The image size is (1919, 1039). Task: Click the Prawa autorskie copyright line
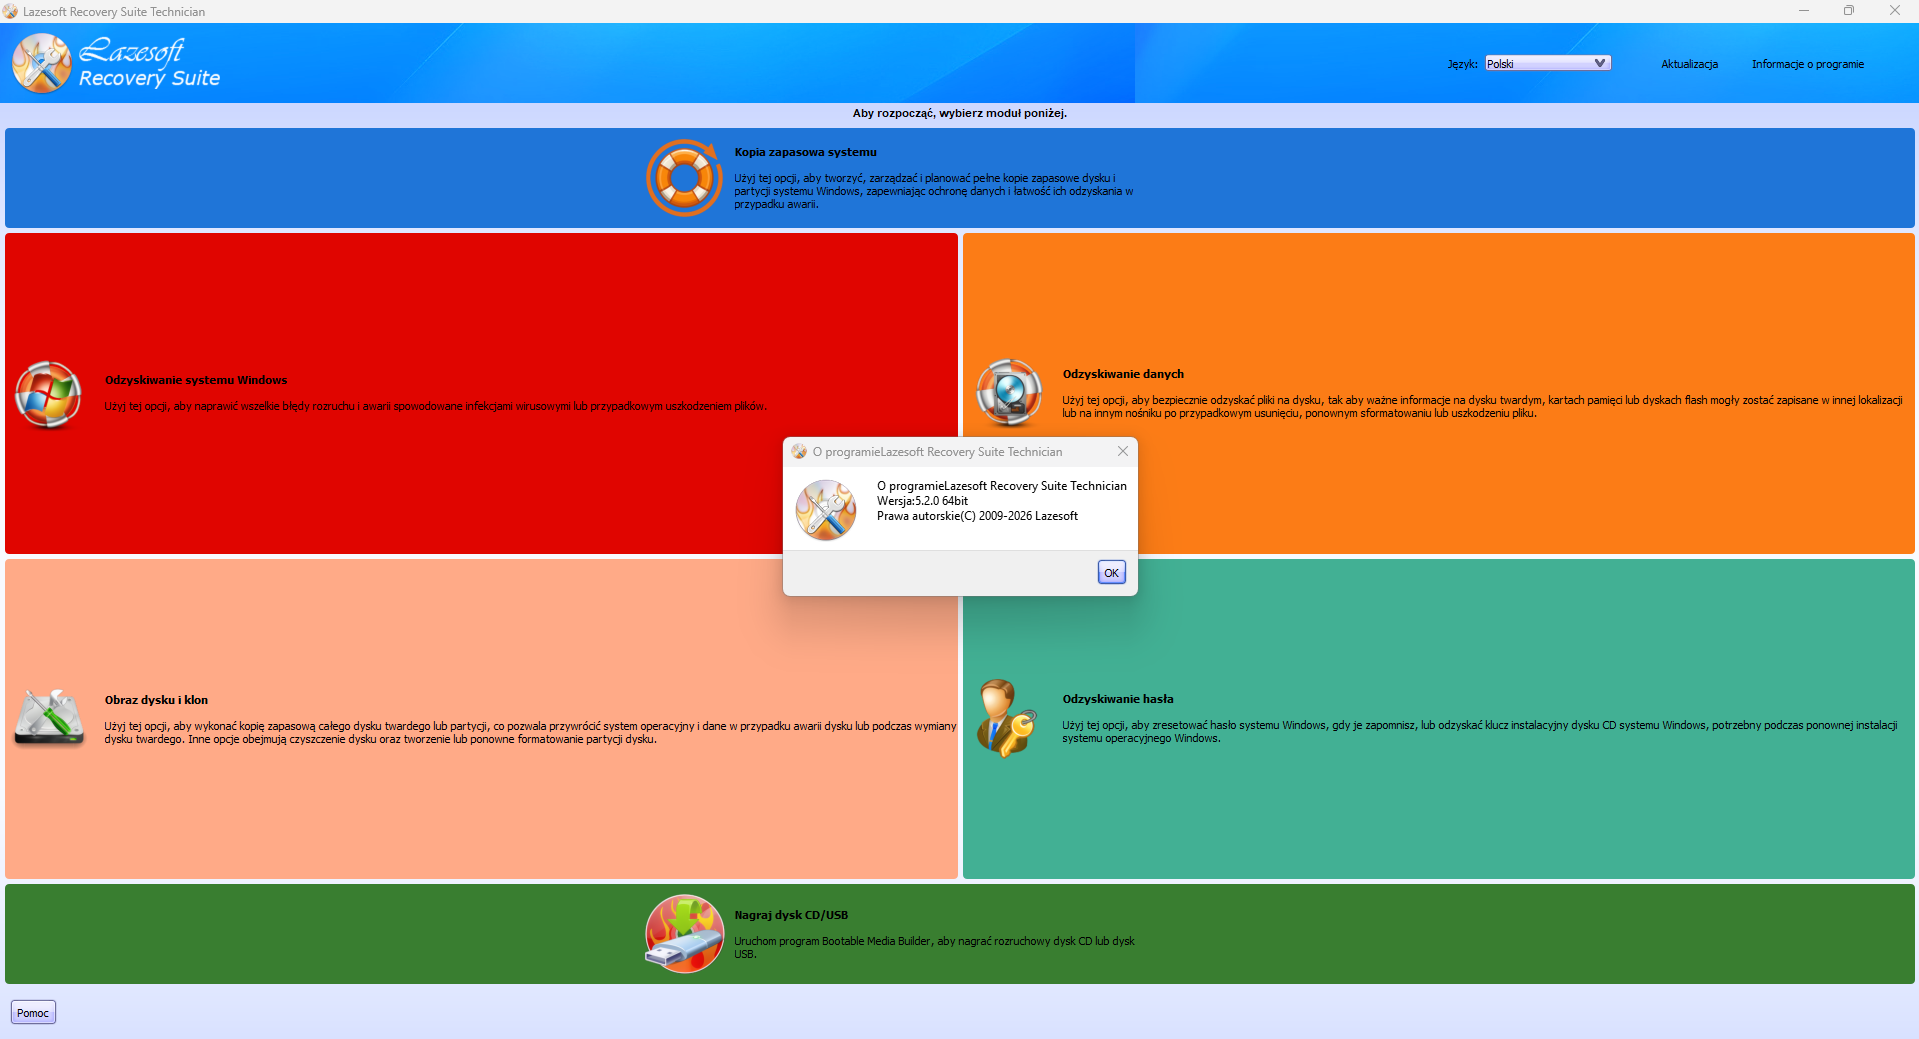coord(977,516)
